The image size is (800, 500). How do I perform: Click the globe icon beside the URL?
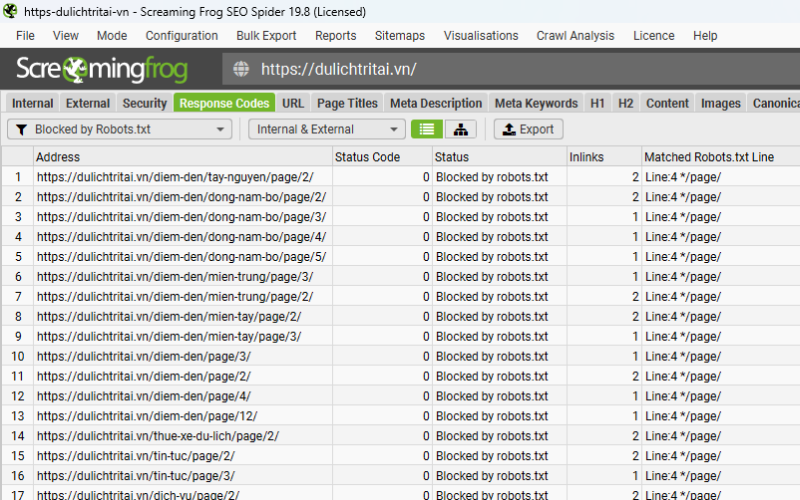[241, 69]
